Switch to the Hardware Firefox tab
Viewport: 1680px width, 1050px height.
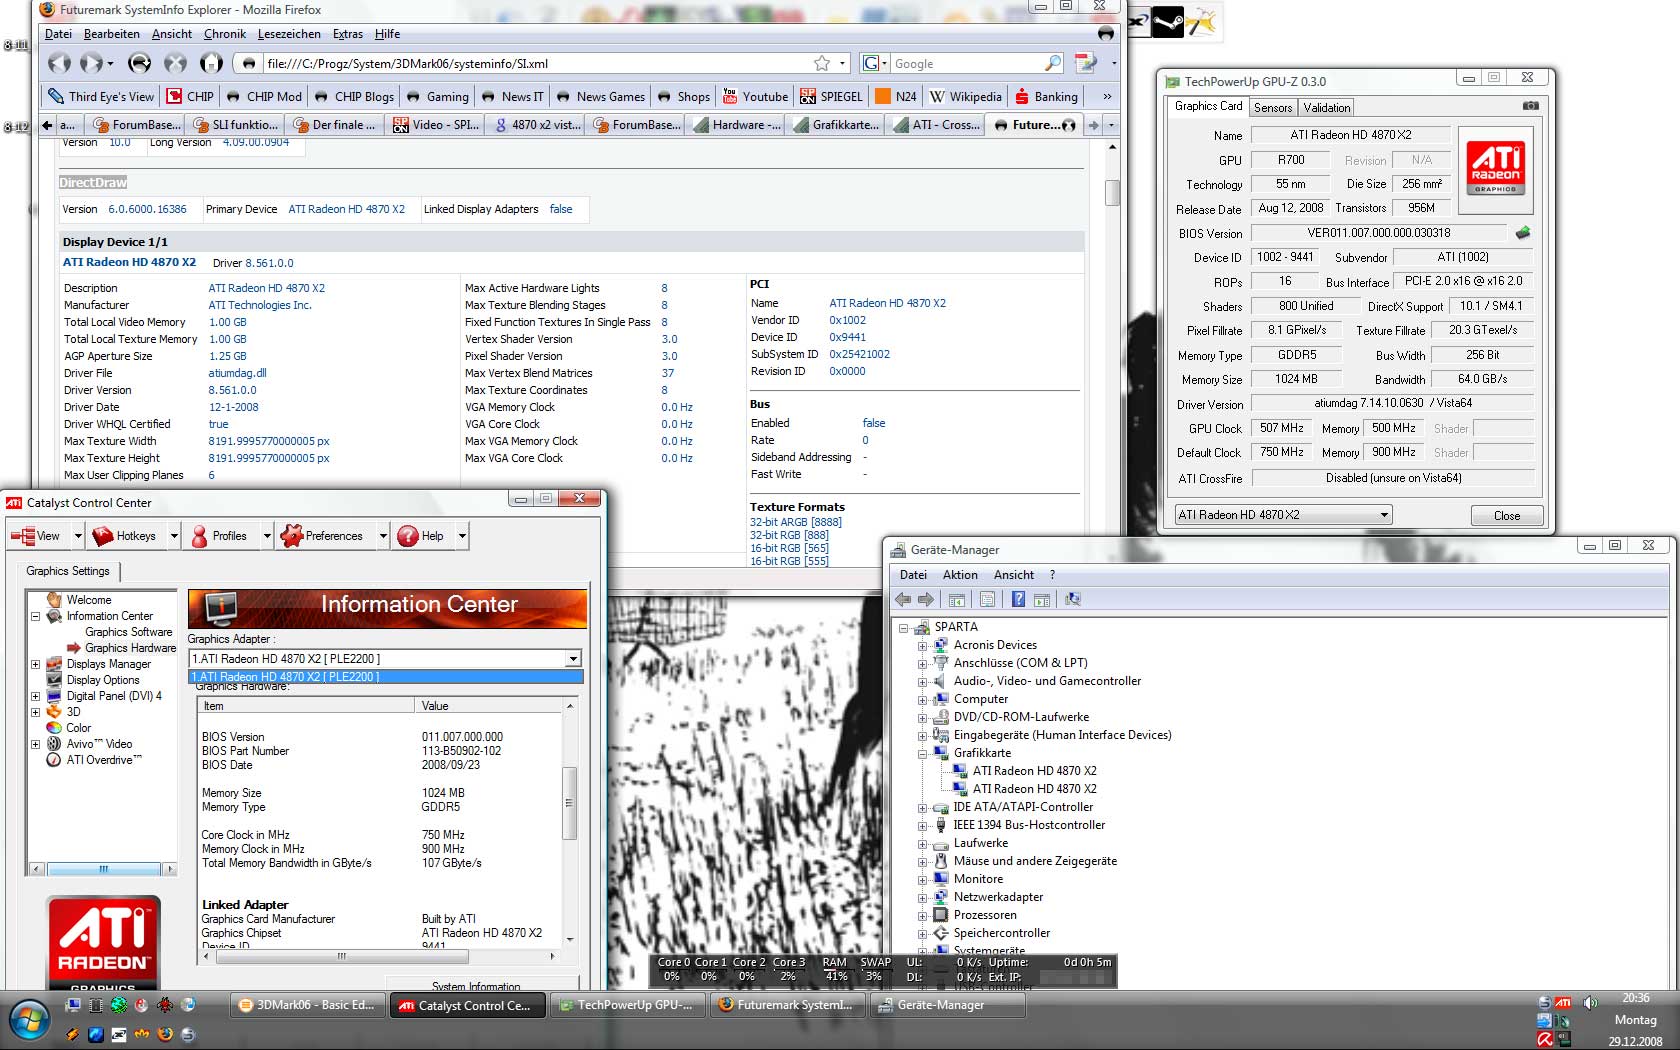(x=737, y=125)
